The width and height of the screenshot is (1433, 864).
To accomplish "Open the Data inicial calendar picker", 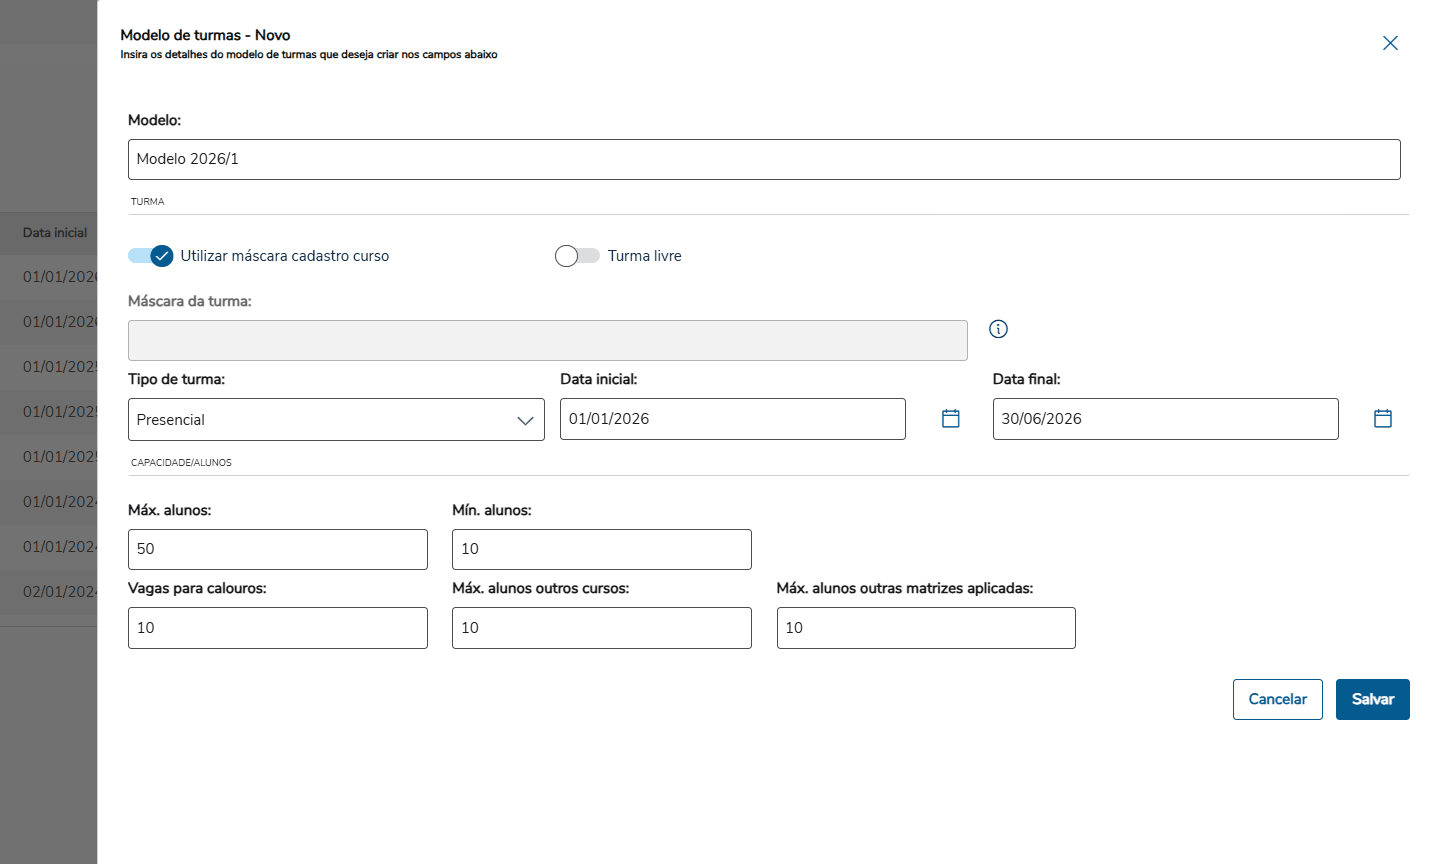I will pos(951,419).
